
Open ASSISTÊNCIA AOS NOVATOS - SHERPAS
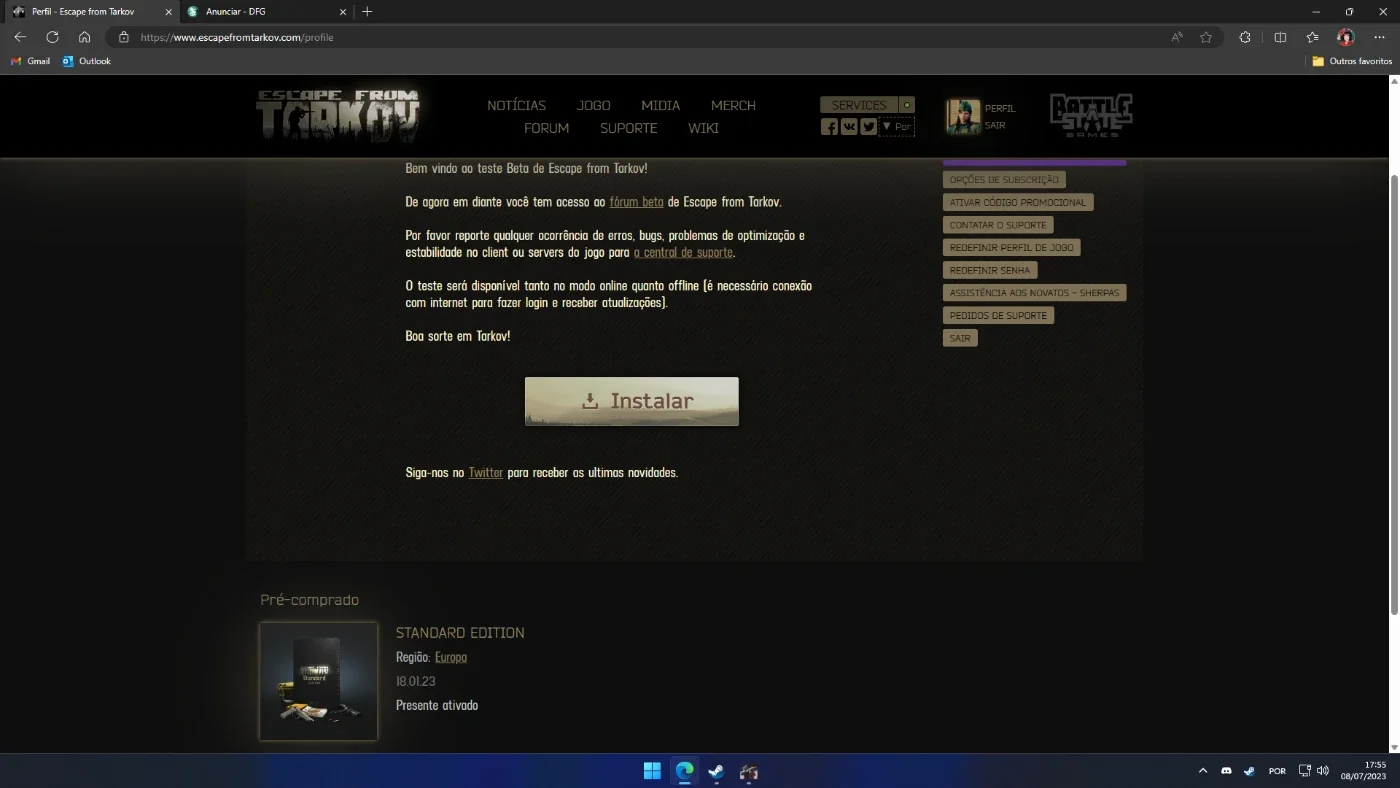(1035, 293)
